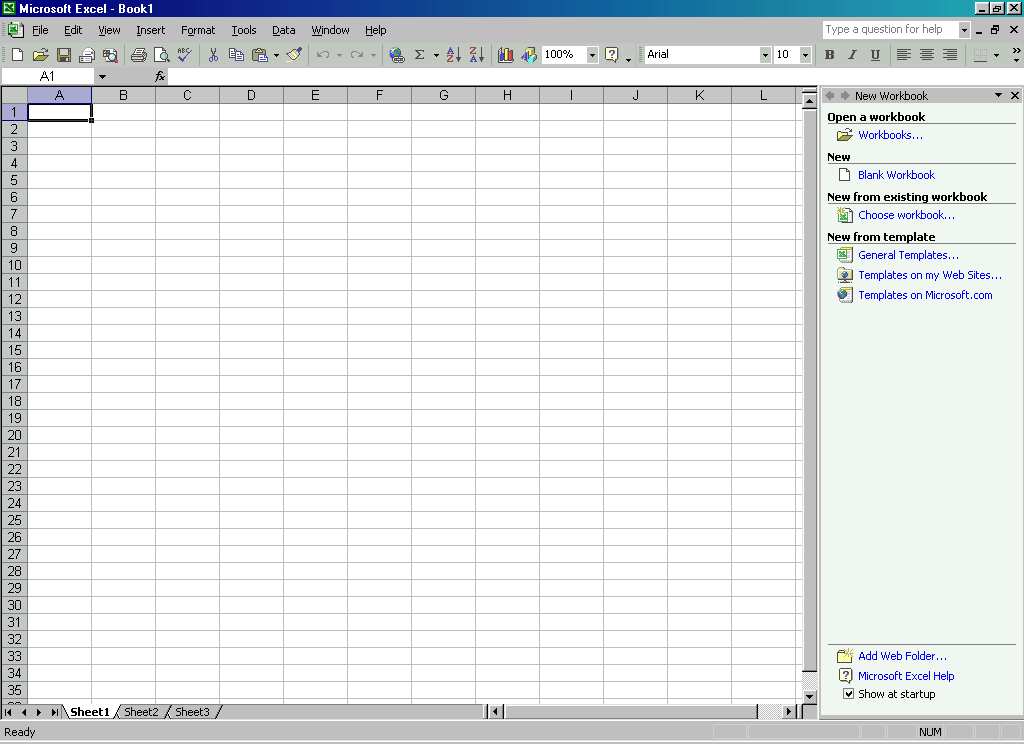Toggle Italic formatting button

[x=852, y=55]
